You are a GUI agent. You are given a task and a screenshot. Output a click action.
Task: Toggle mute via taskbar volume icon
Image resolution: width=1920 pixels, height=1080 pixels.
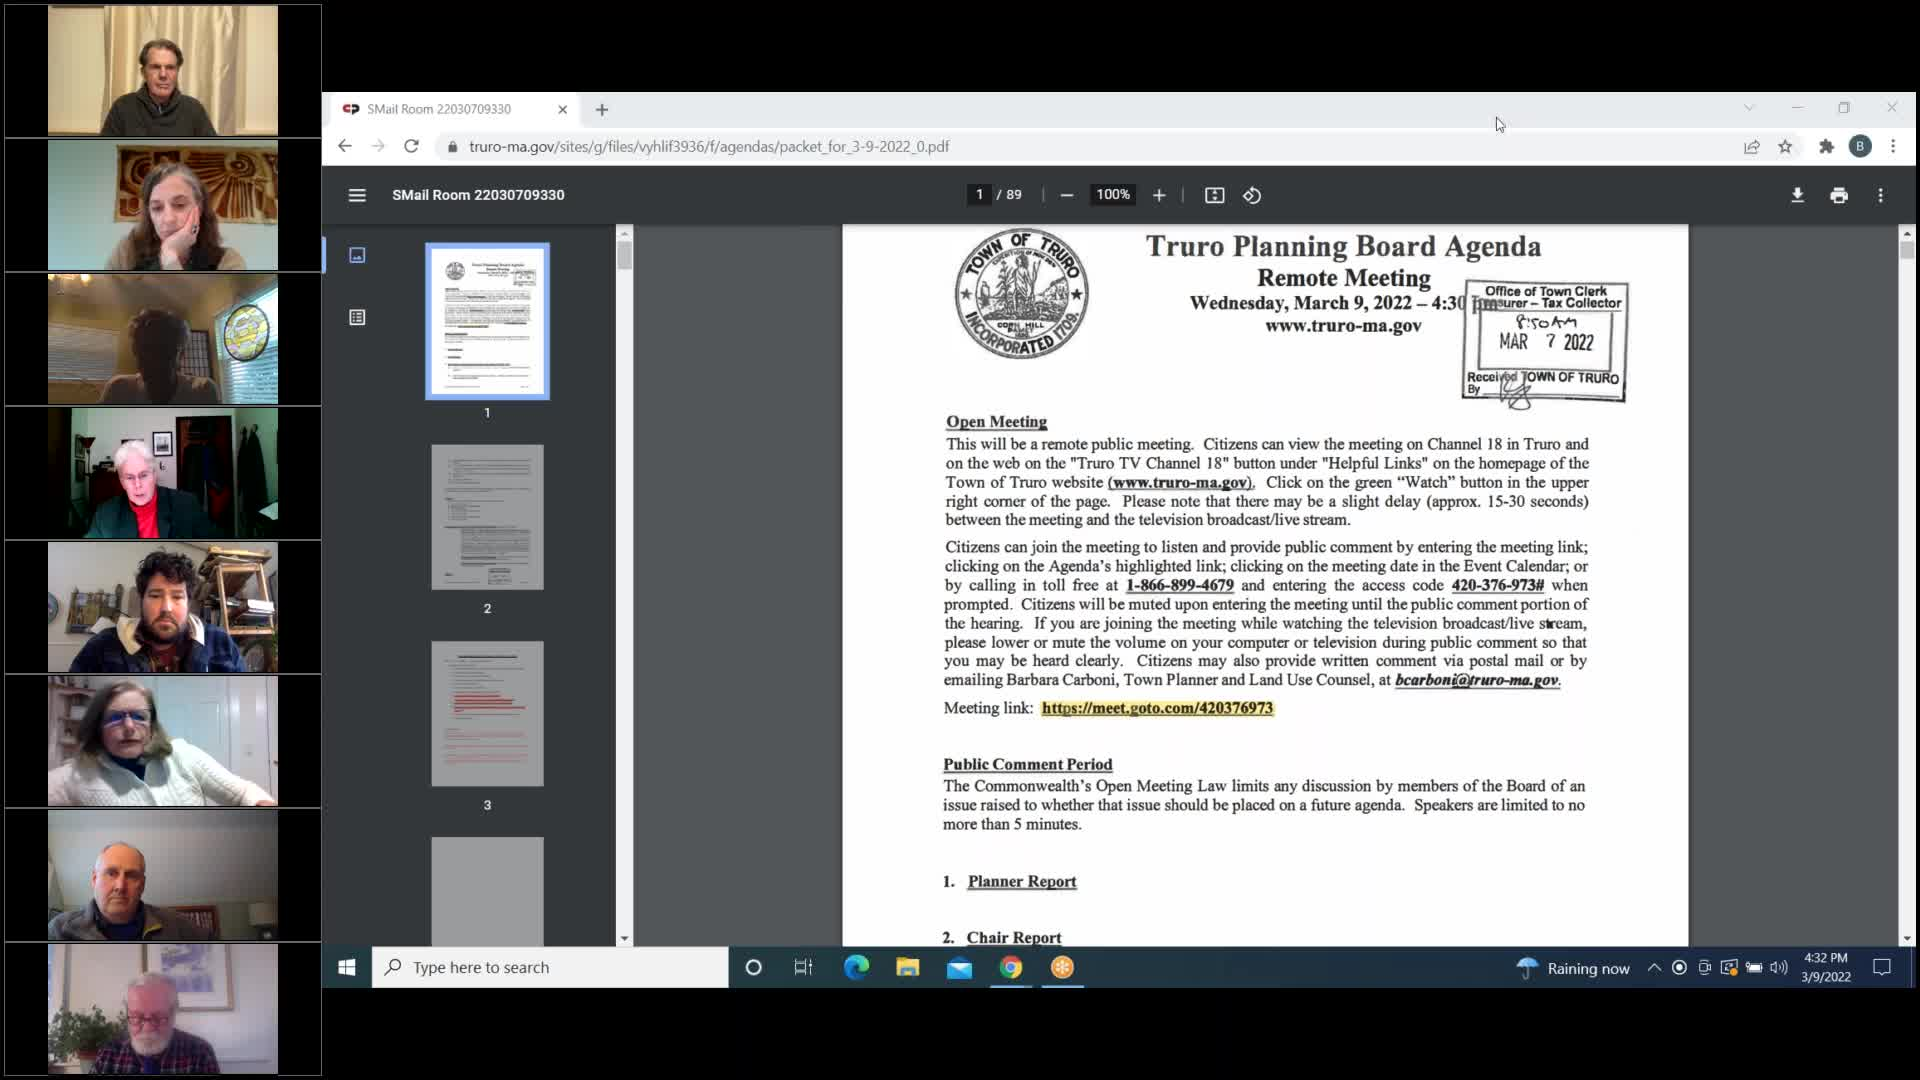point(1779,967)
